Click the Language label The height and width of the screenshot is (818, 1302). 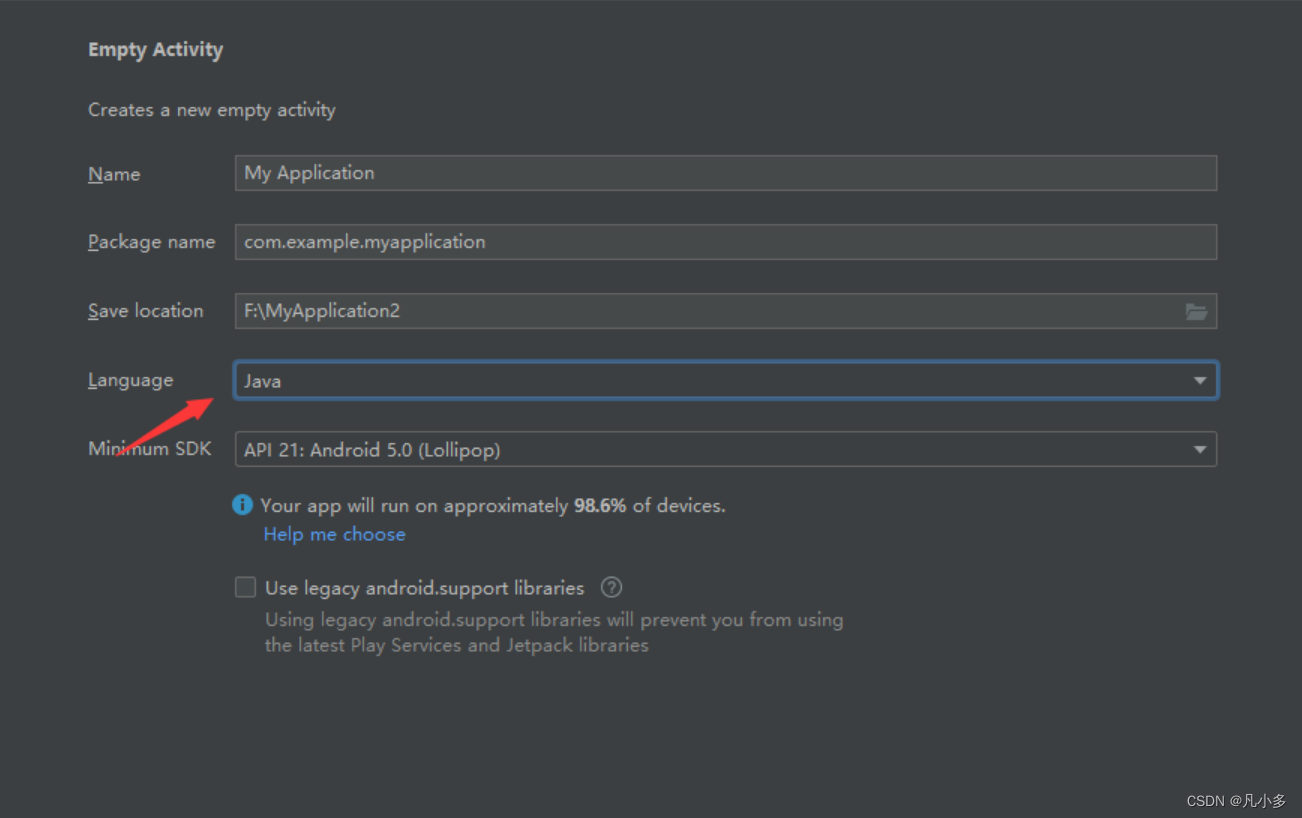(x=130, y=380)
